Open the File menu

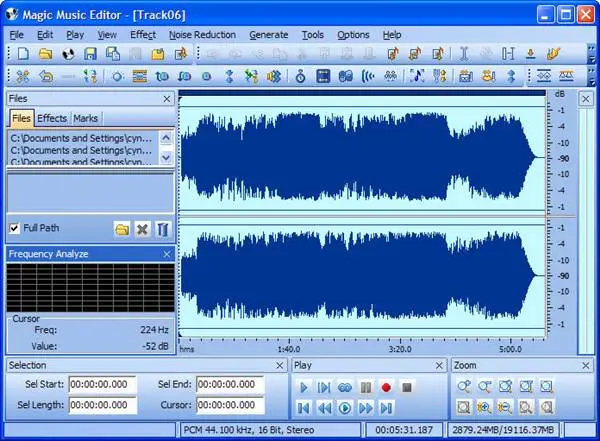tap(16, 35)
